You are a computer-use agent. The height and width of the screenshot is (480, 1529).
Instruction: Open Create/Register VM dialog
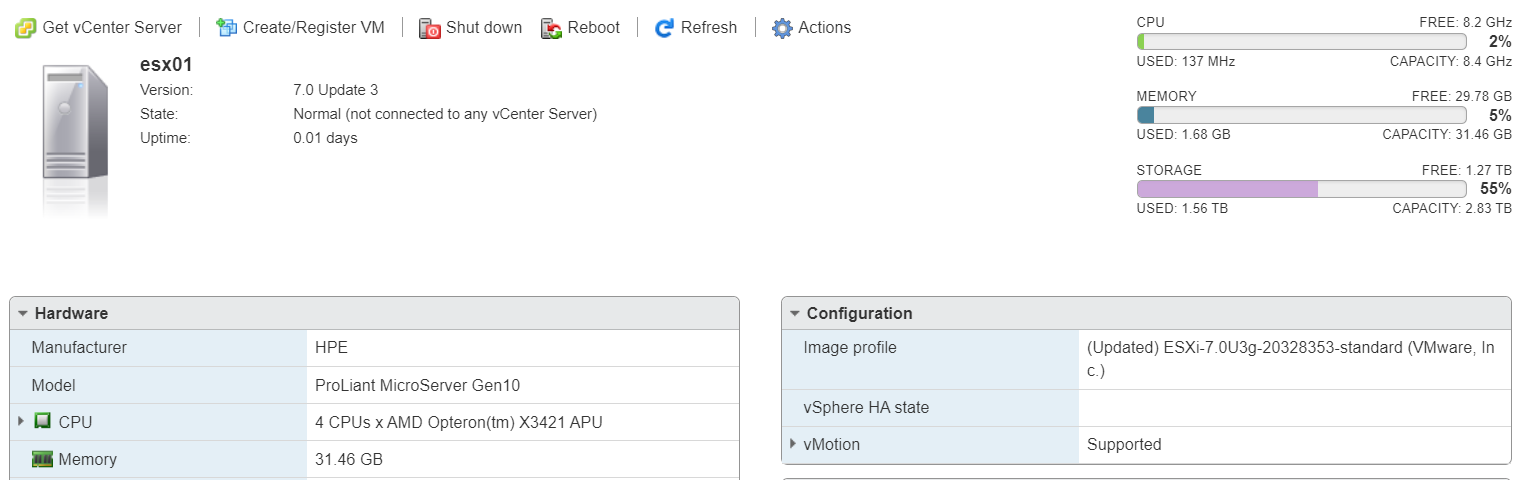point(301,28)
